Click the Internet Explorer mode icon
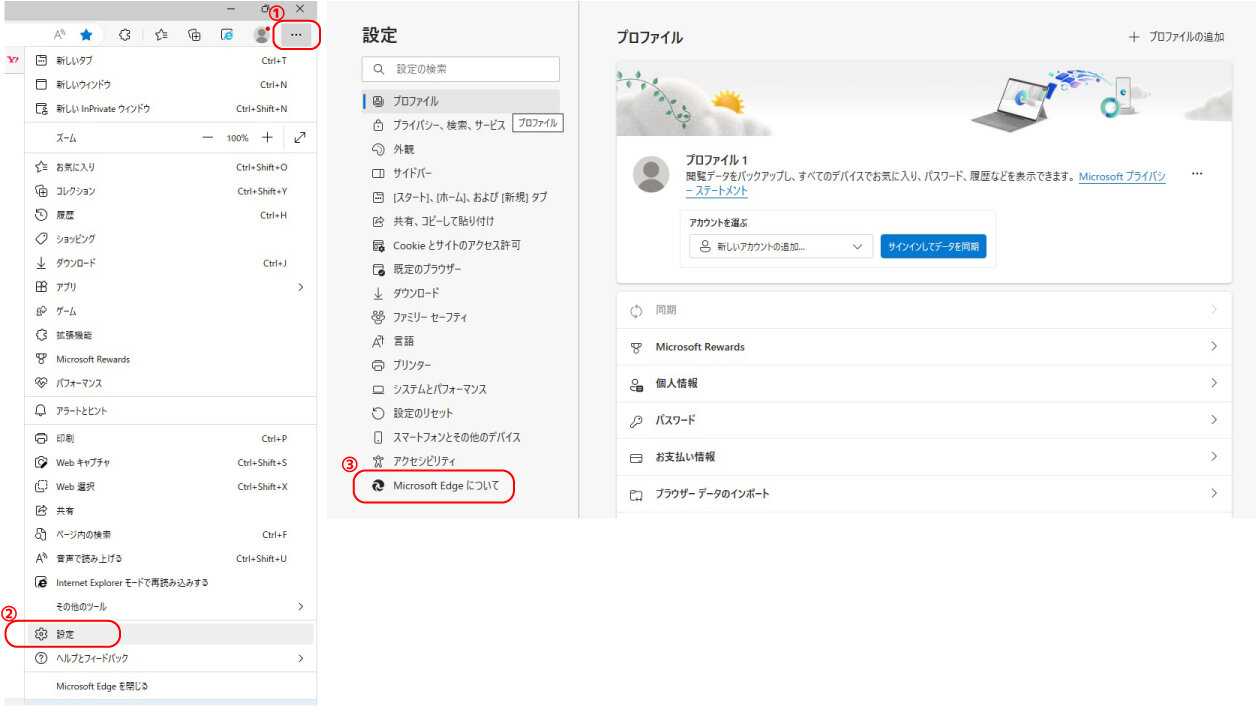The image size is (1256, 706). (41, 582)
